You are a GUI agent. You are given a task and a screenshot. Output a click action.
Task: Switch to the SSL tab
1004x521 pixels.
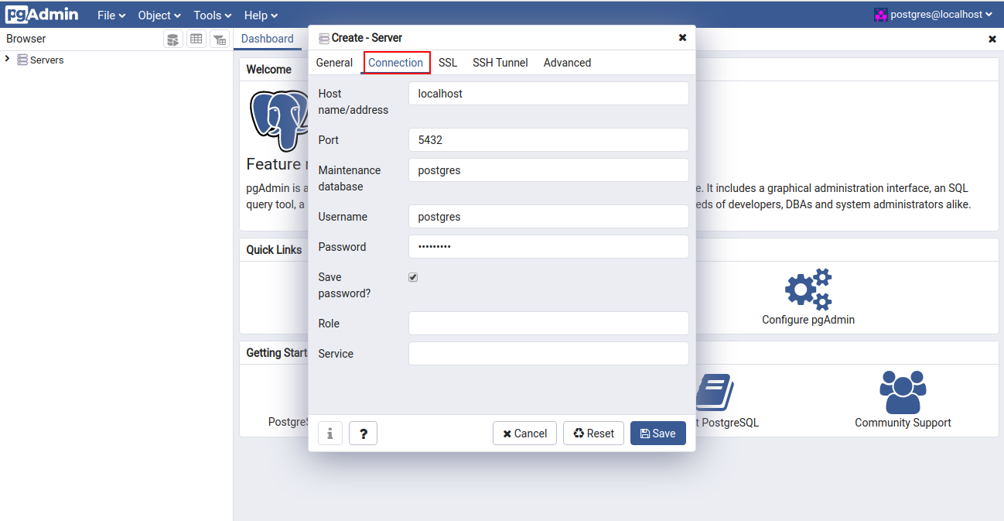point(448,63)
